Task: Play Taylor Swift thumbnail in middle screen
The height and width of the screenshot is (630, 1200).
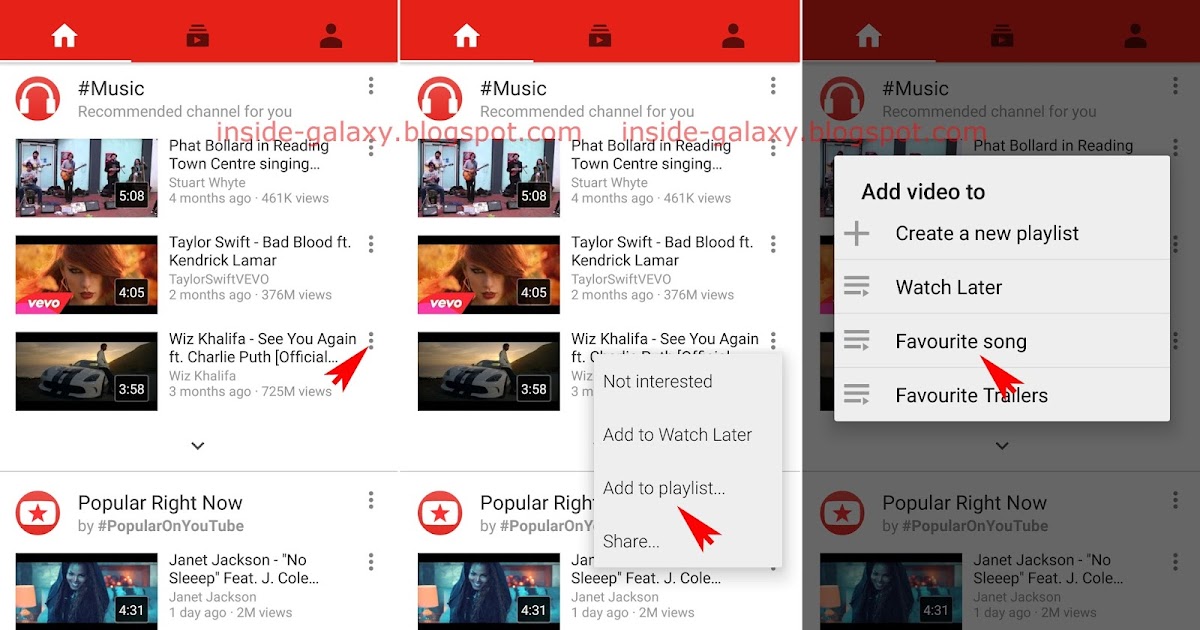Action: coord(489,274)
